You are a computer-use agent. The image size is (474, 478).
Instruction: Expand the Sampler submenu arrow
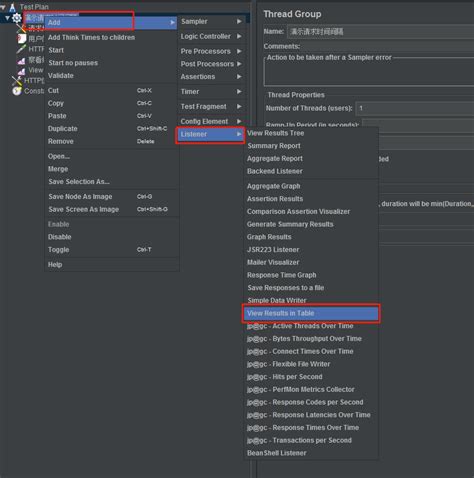(239, 21)
